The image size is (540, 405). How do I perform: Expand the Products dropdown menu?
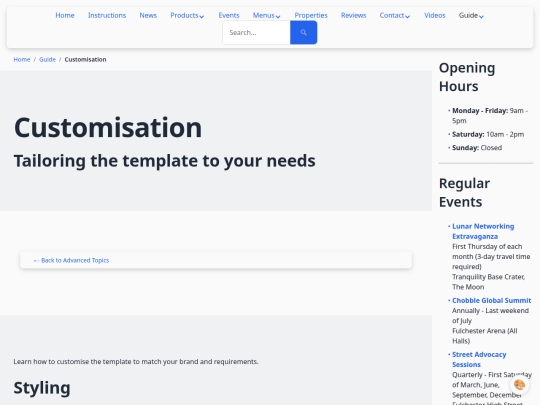(x=187, y=15)
